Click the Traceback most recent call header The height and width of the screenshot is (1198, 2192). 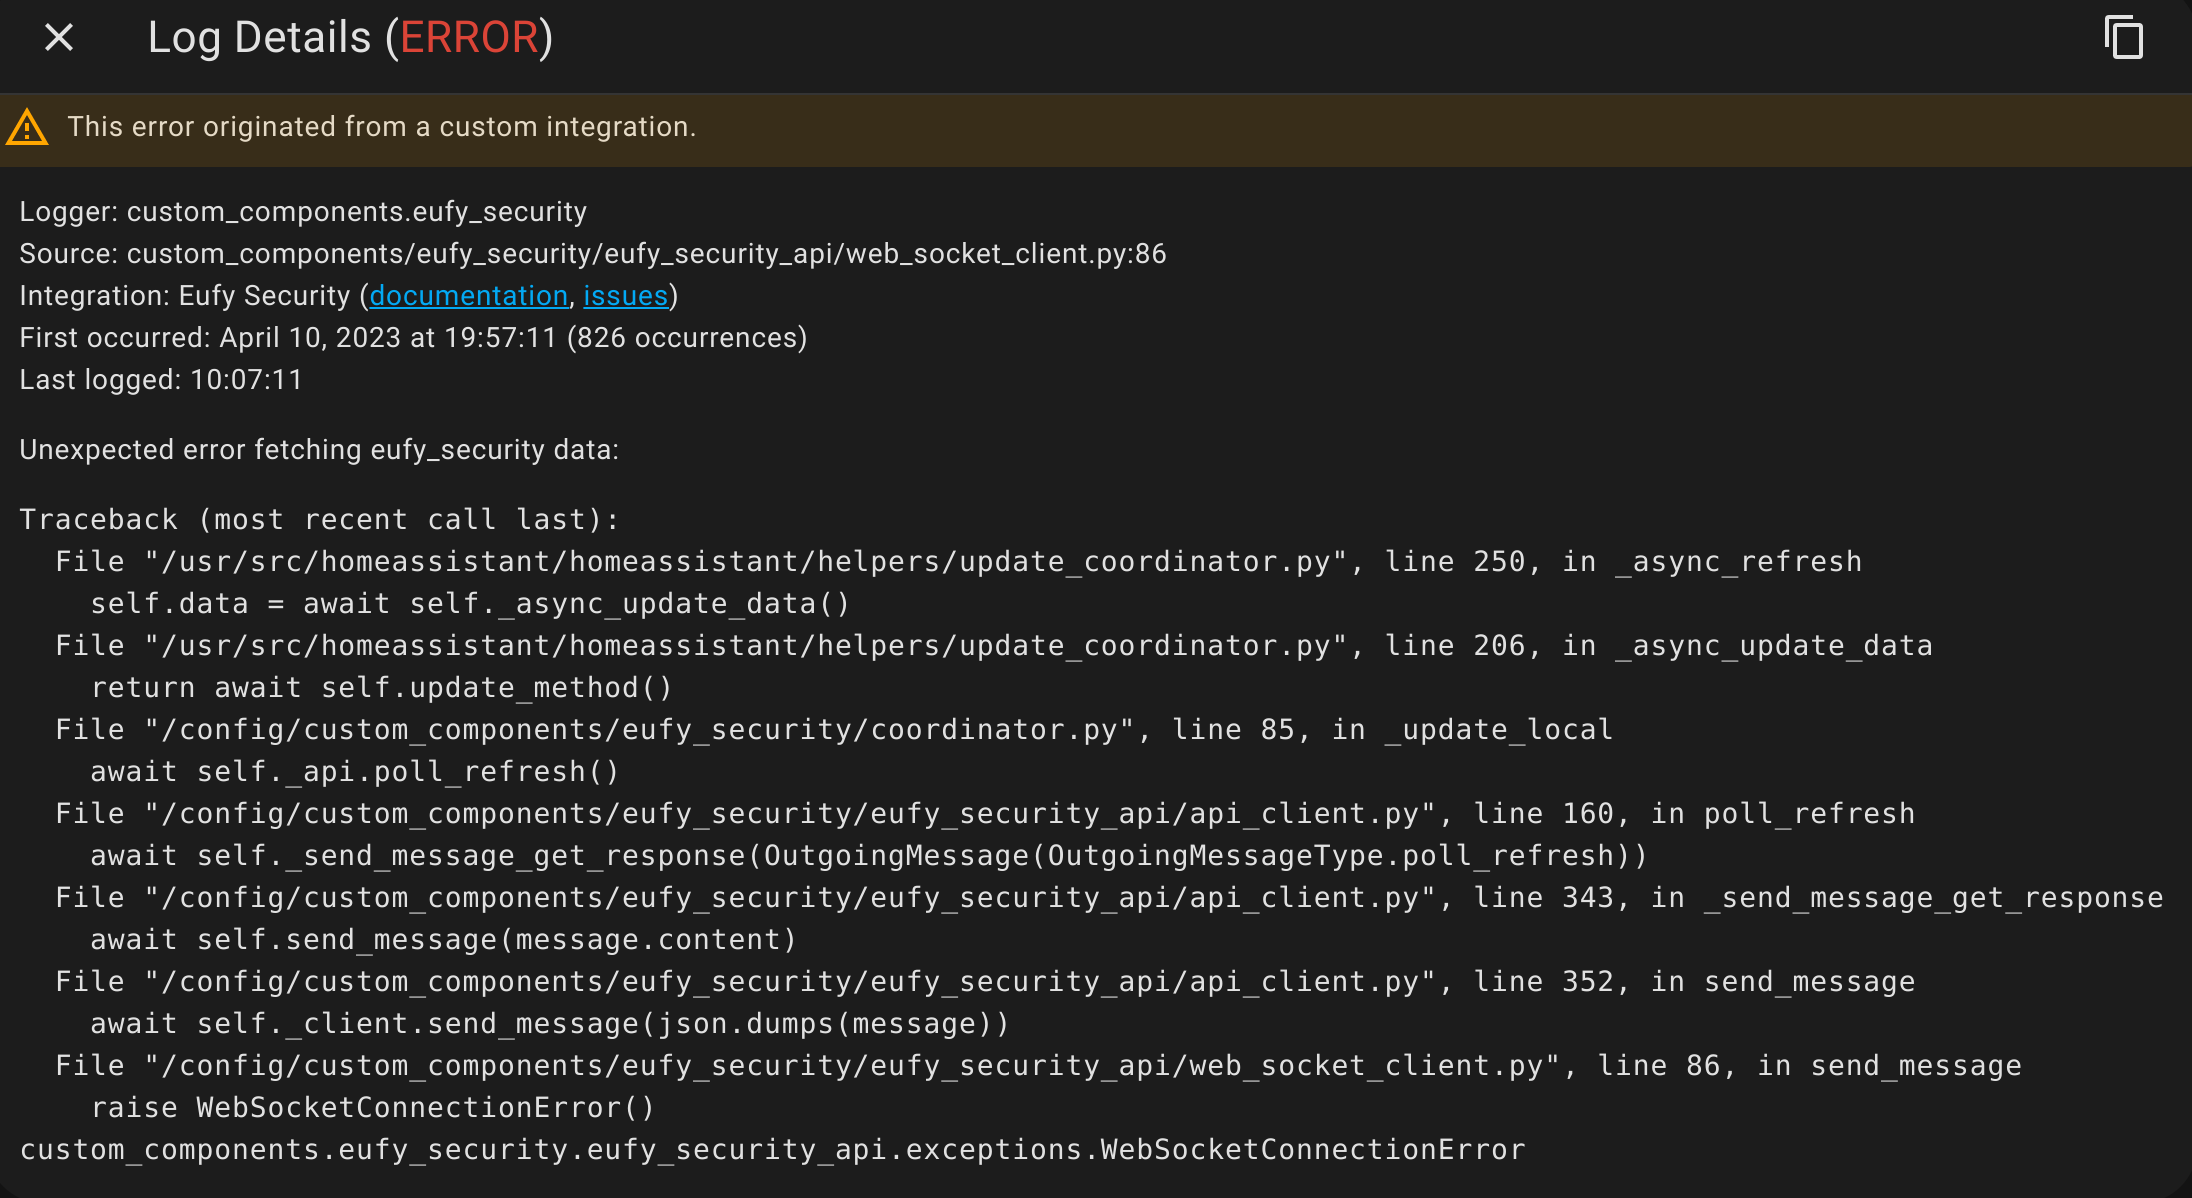[319, 520]
